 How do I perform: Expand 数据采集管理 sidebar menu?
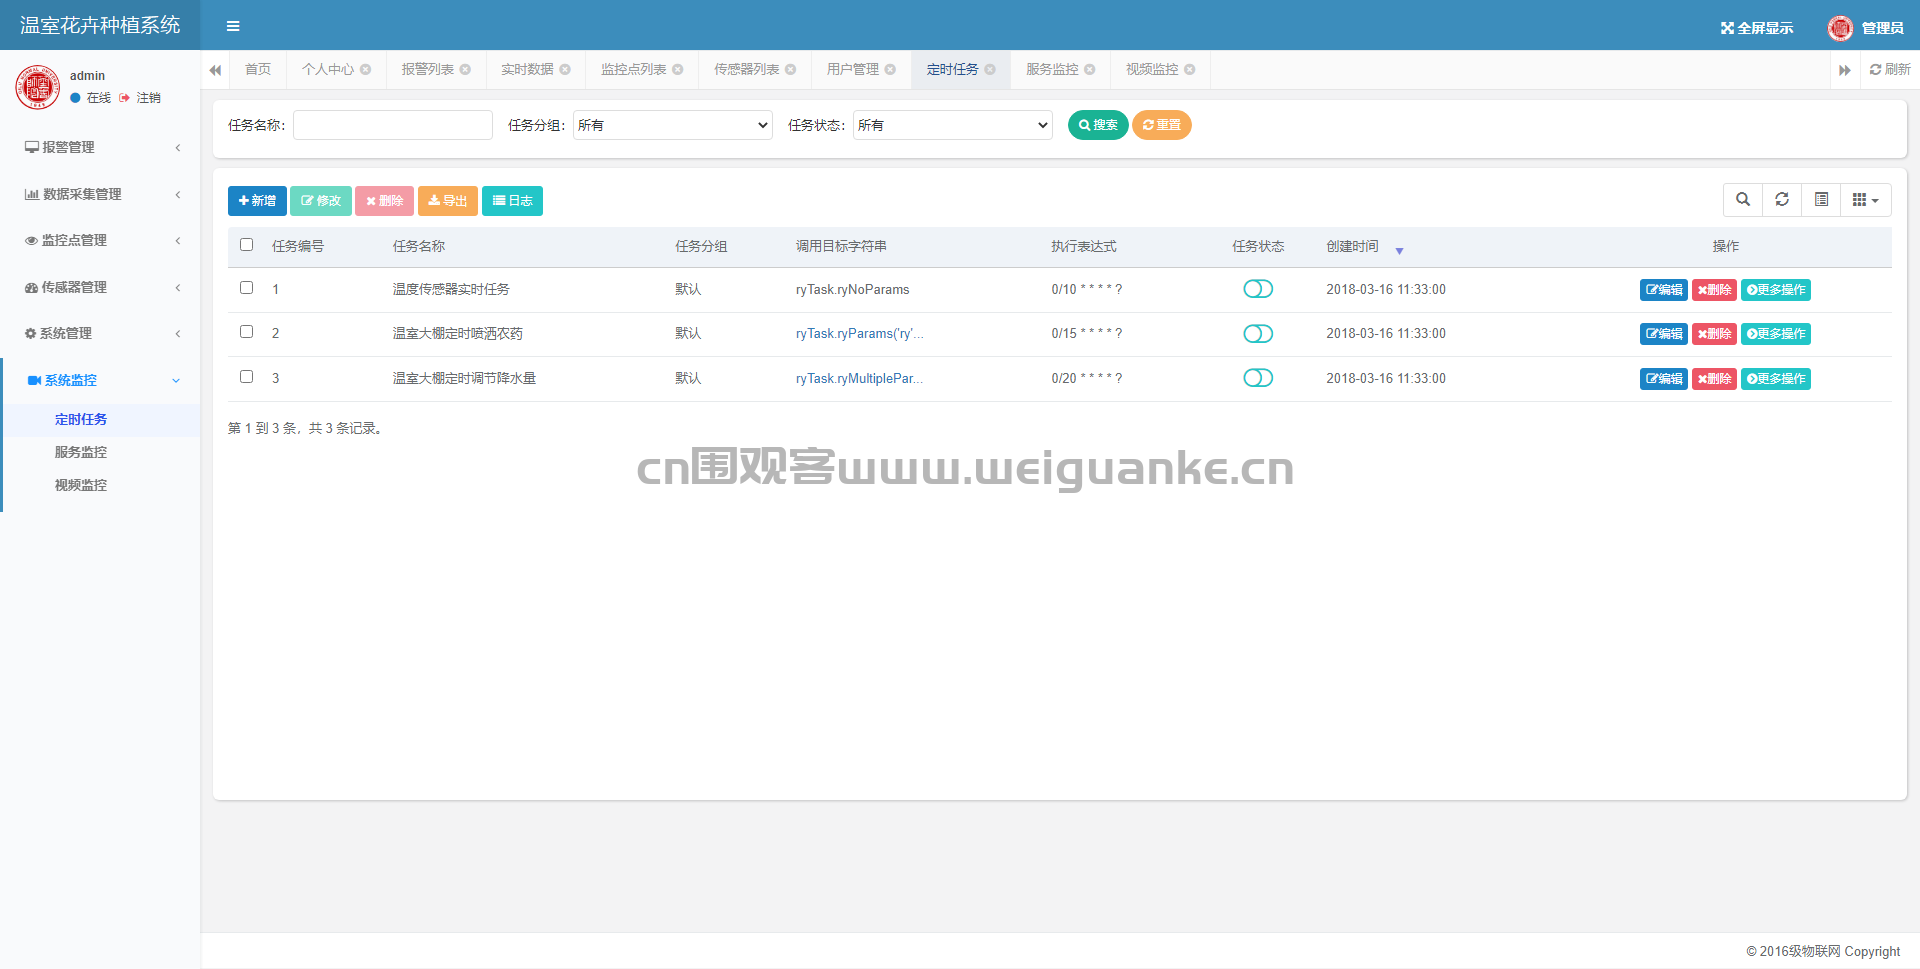pos(100,194)
